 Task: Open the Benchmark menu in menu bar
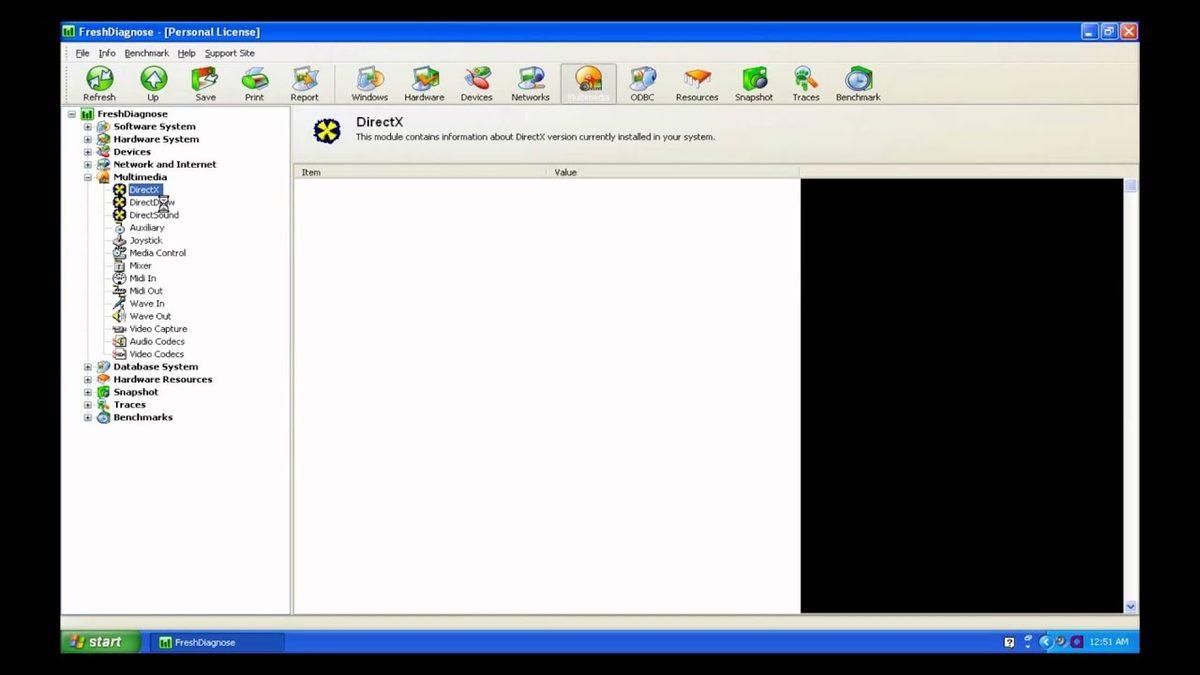click(x=146, y=53)
